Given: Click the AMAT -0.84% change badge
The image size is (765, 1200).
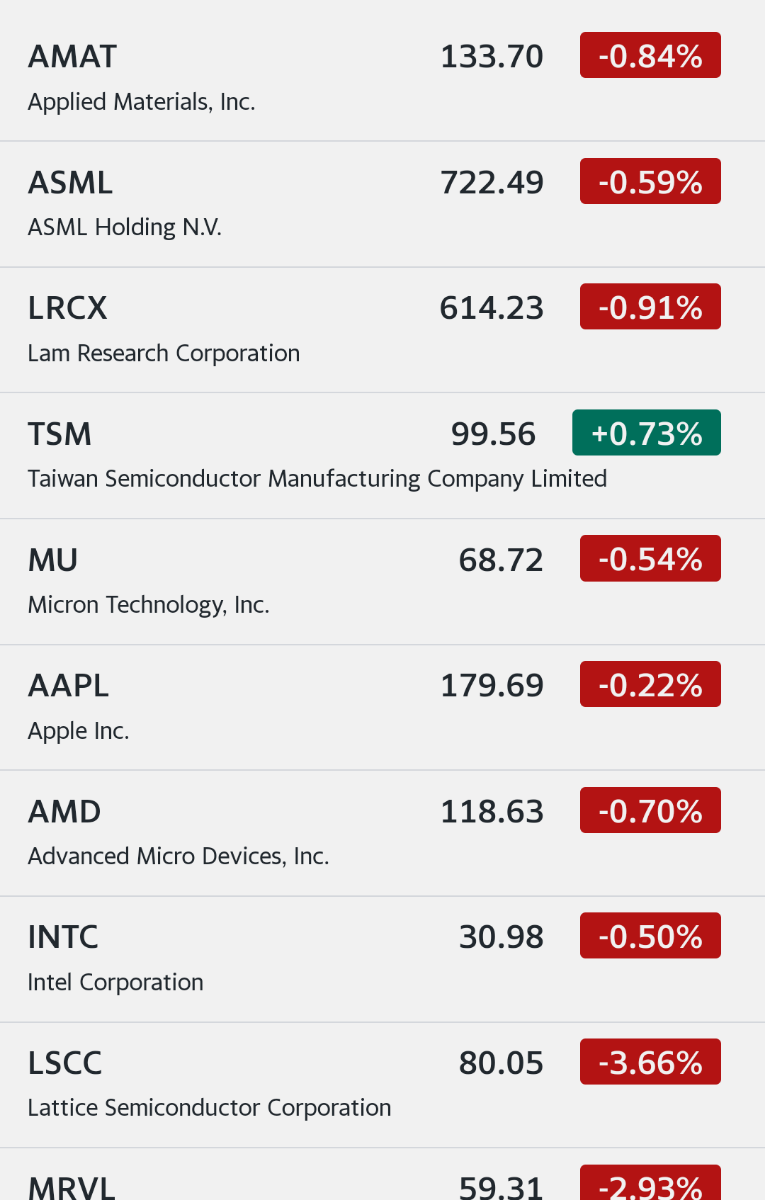Looking at the screenshot, I should (650, 56).
